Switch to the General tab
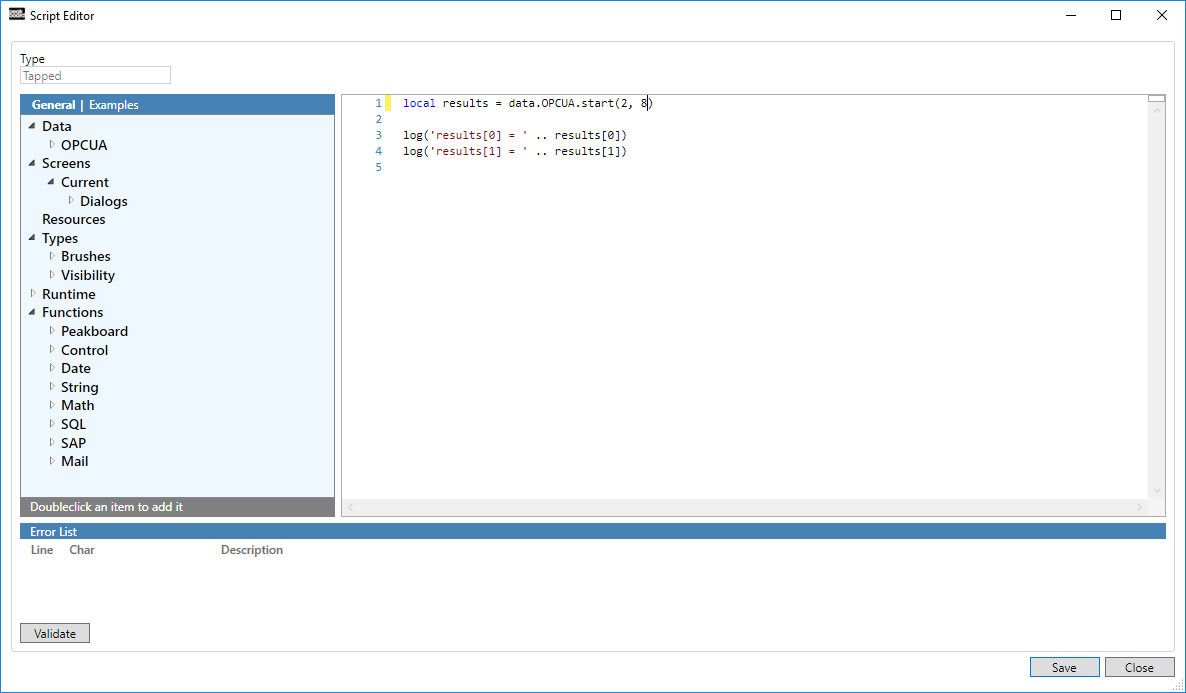This screenshot has height=693, width=1186. (x=53, y=105)
